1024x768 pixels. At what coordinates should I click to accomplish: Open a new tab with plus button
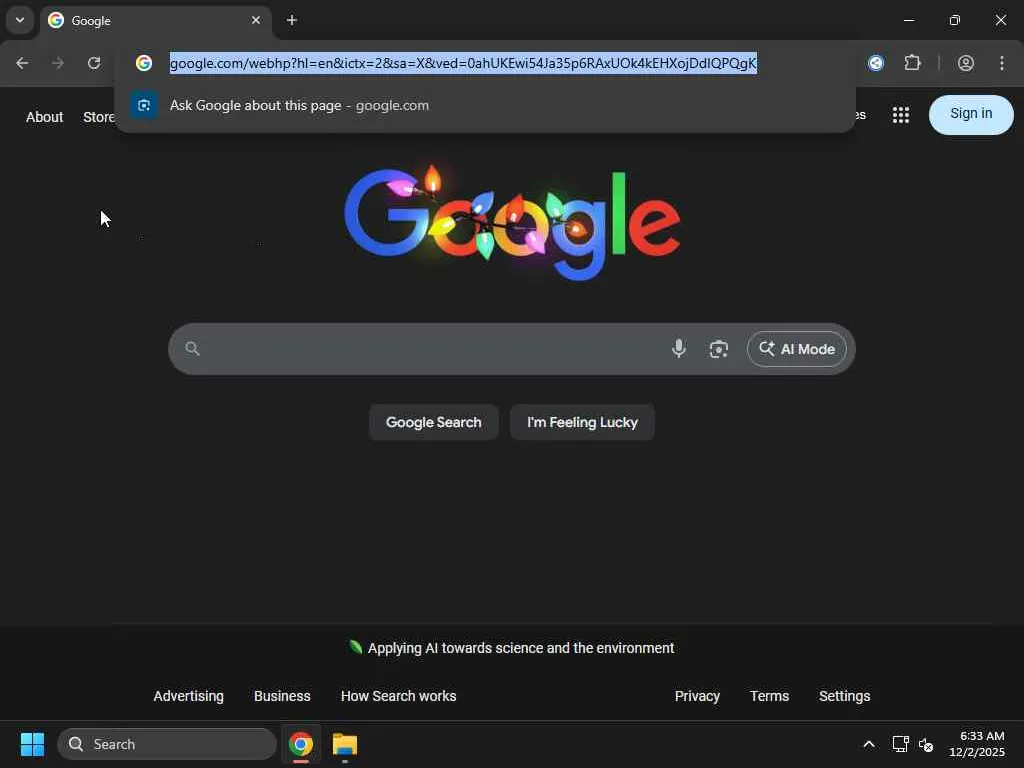click(x=292, y=20)
